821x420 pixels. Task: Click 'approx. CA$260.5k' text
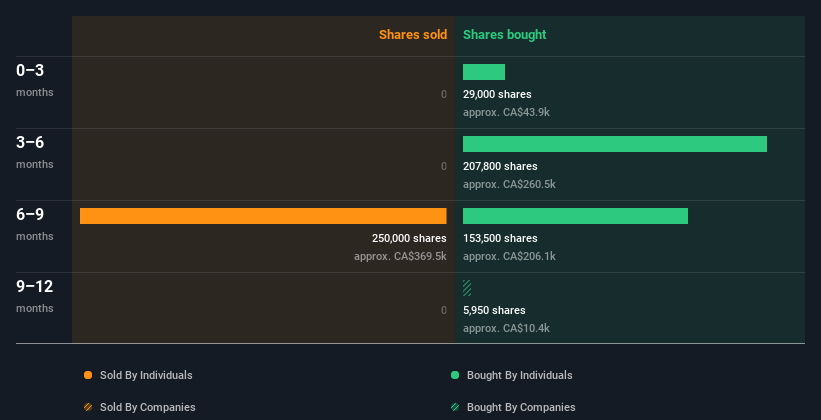coord(509,184)
